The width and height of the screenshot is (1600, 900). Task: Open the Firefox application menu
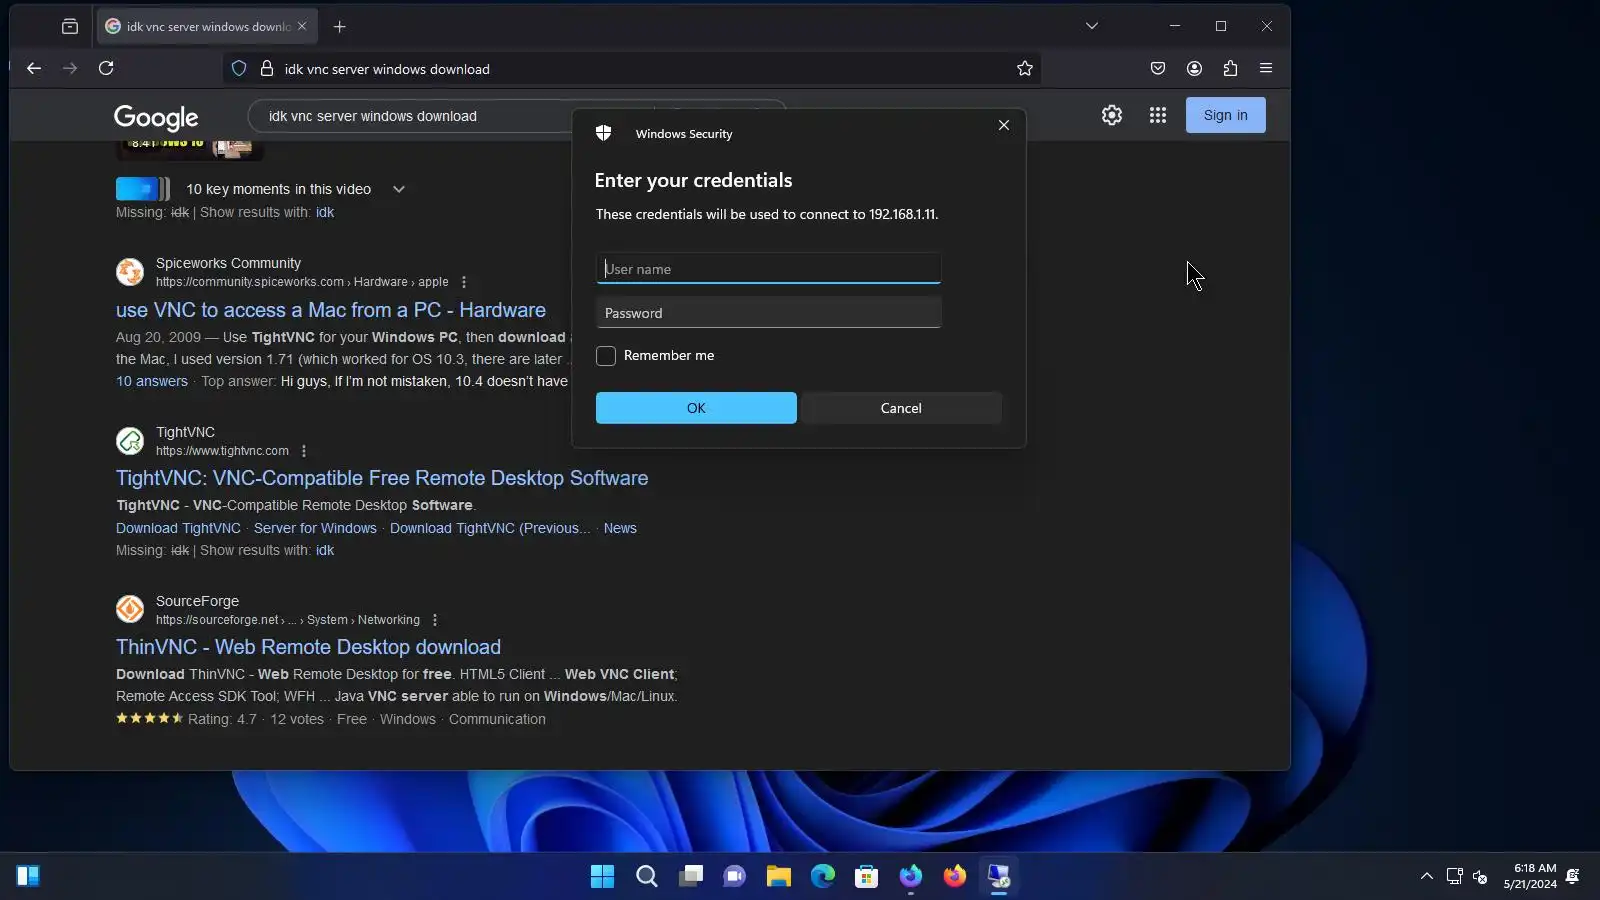[1266, 68]
